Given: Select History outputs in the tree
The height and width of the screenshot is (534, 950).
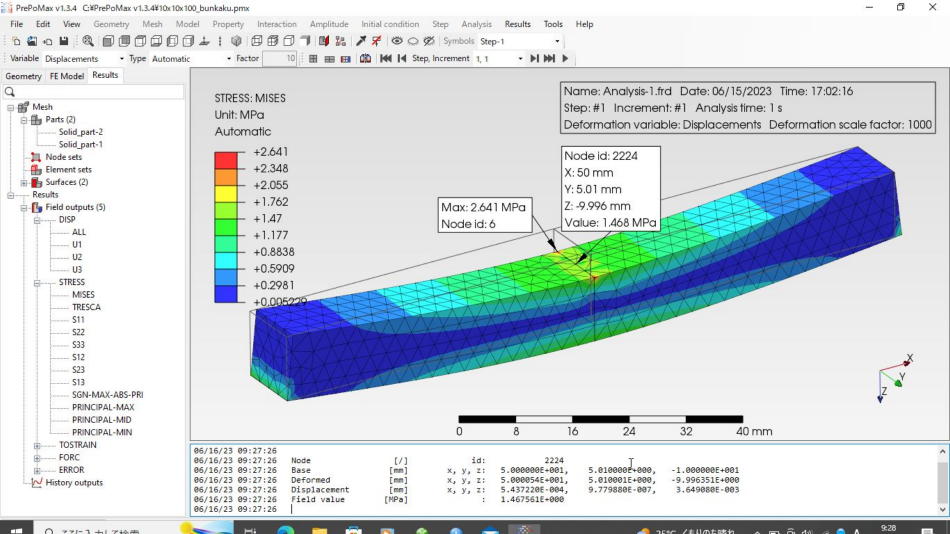Looking at the screenshot, I should tap(74, 482).
